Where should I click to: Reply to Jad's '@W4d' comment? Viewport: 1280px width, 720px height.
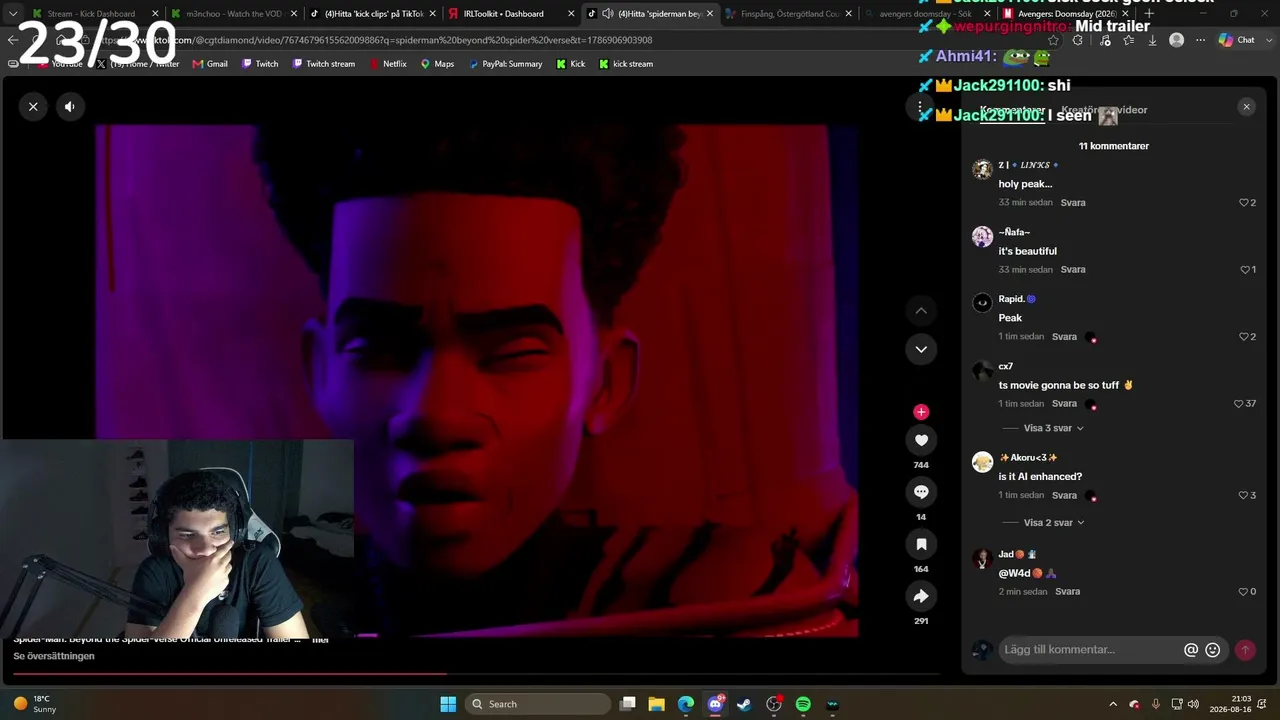1068,591
